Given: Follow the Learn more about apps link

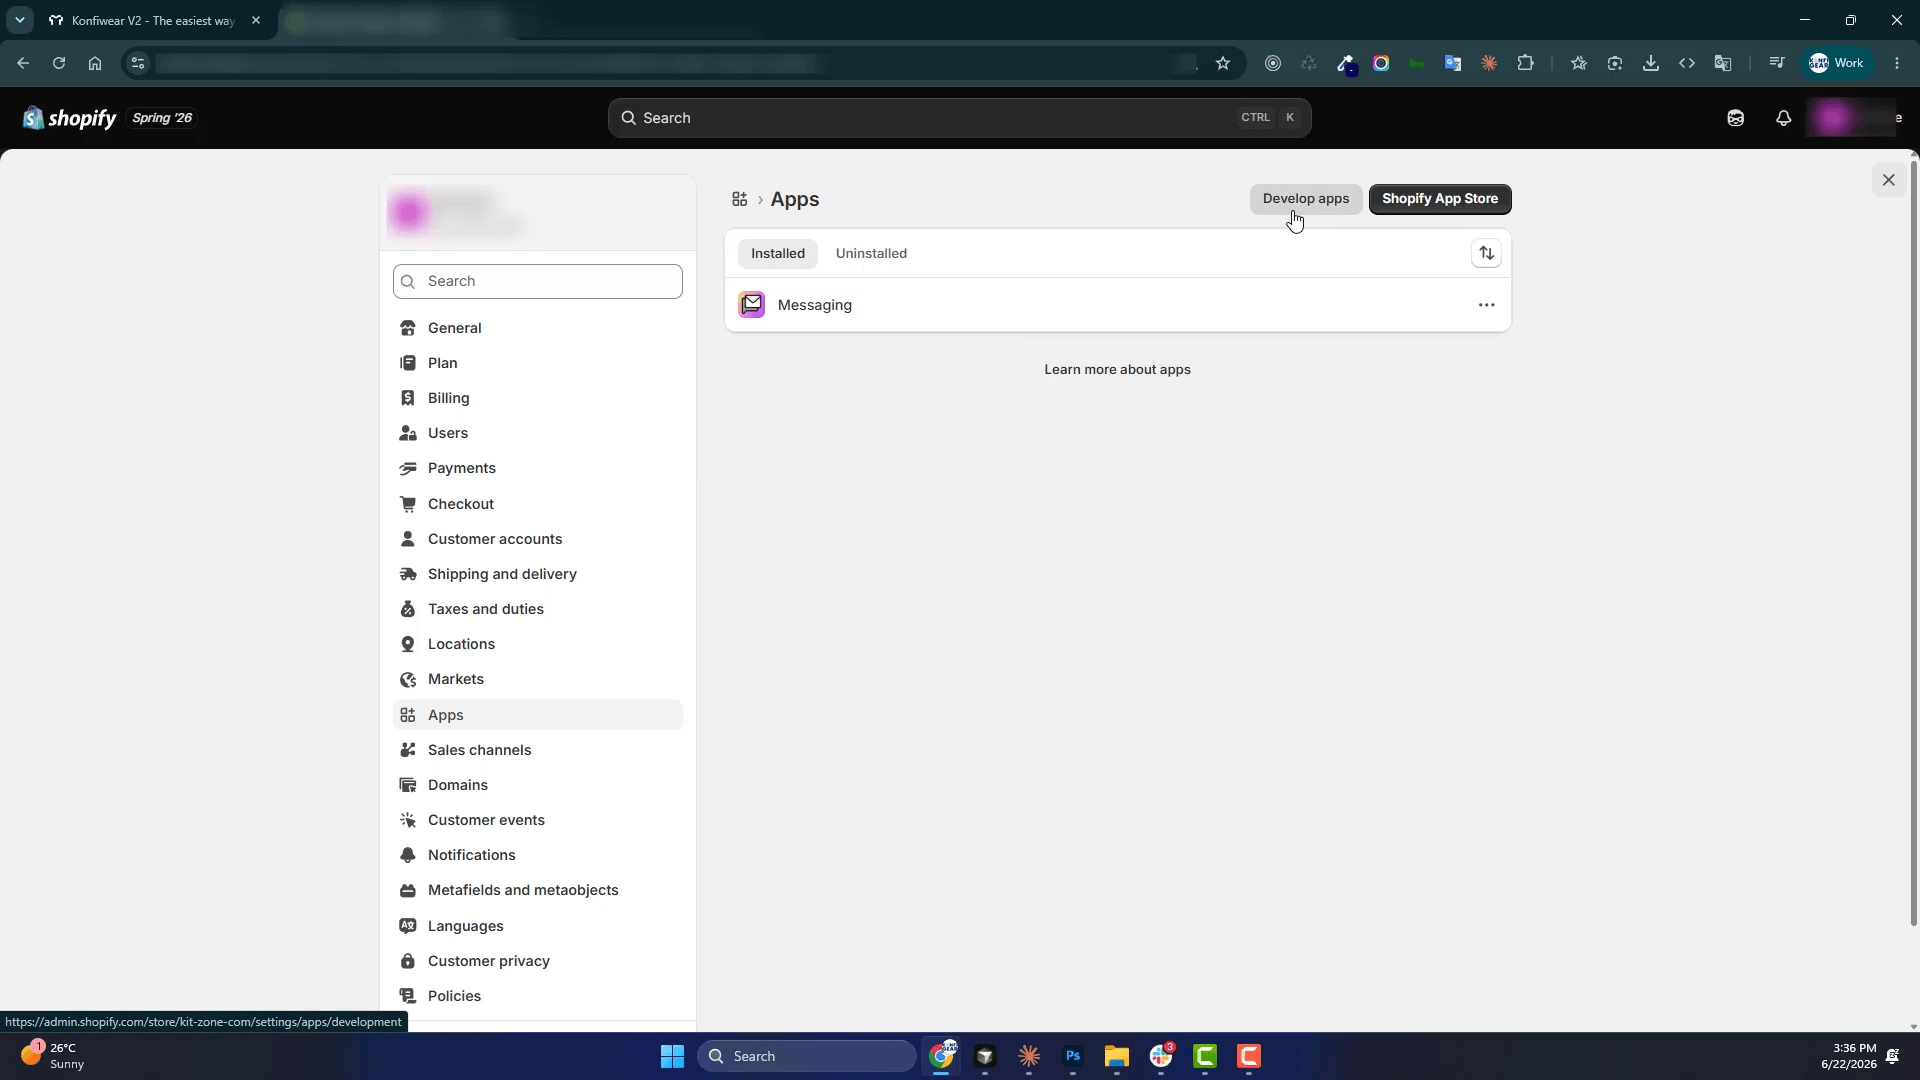Looking at the screenshot, I should [x=1117, y=370].
